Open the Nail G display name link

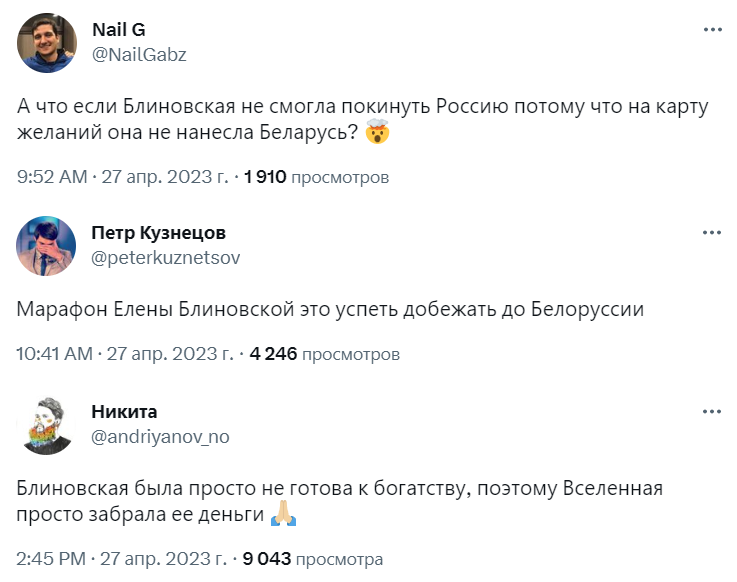pyautogui.click(x=118, y=30)
